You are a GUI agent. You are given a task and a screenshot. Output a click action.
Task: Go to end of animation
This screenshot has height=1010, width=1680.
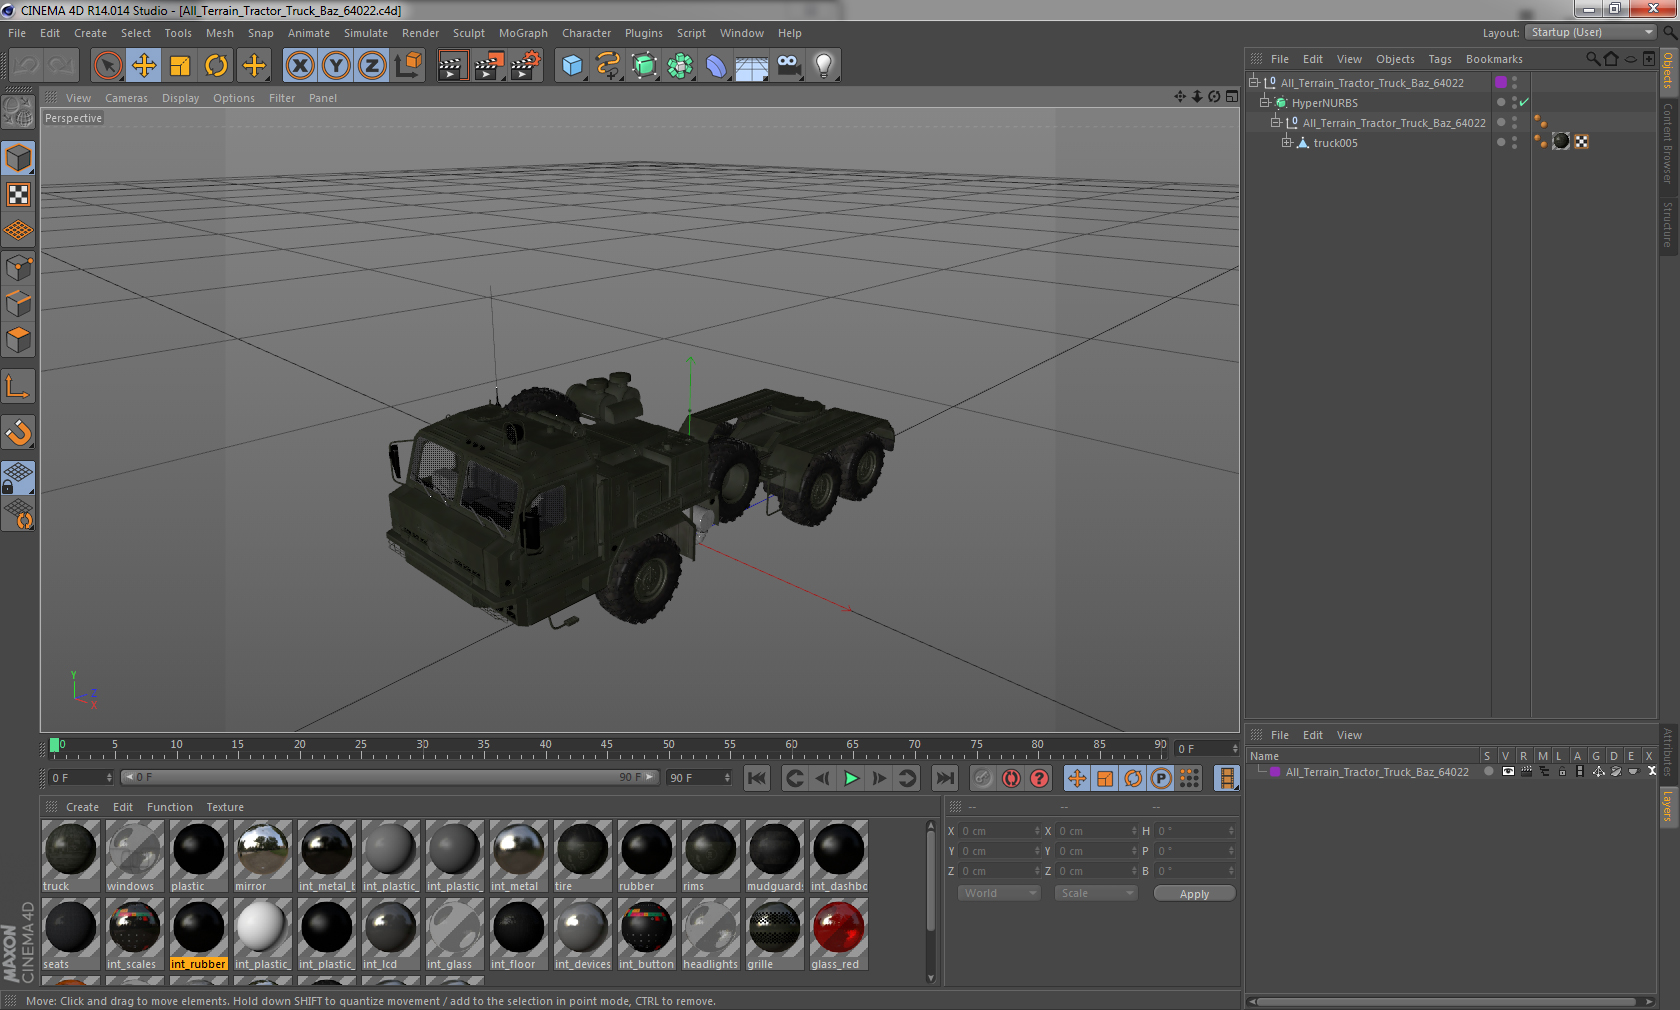[944, 778]
